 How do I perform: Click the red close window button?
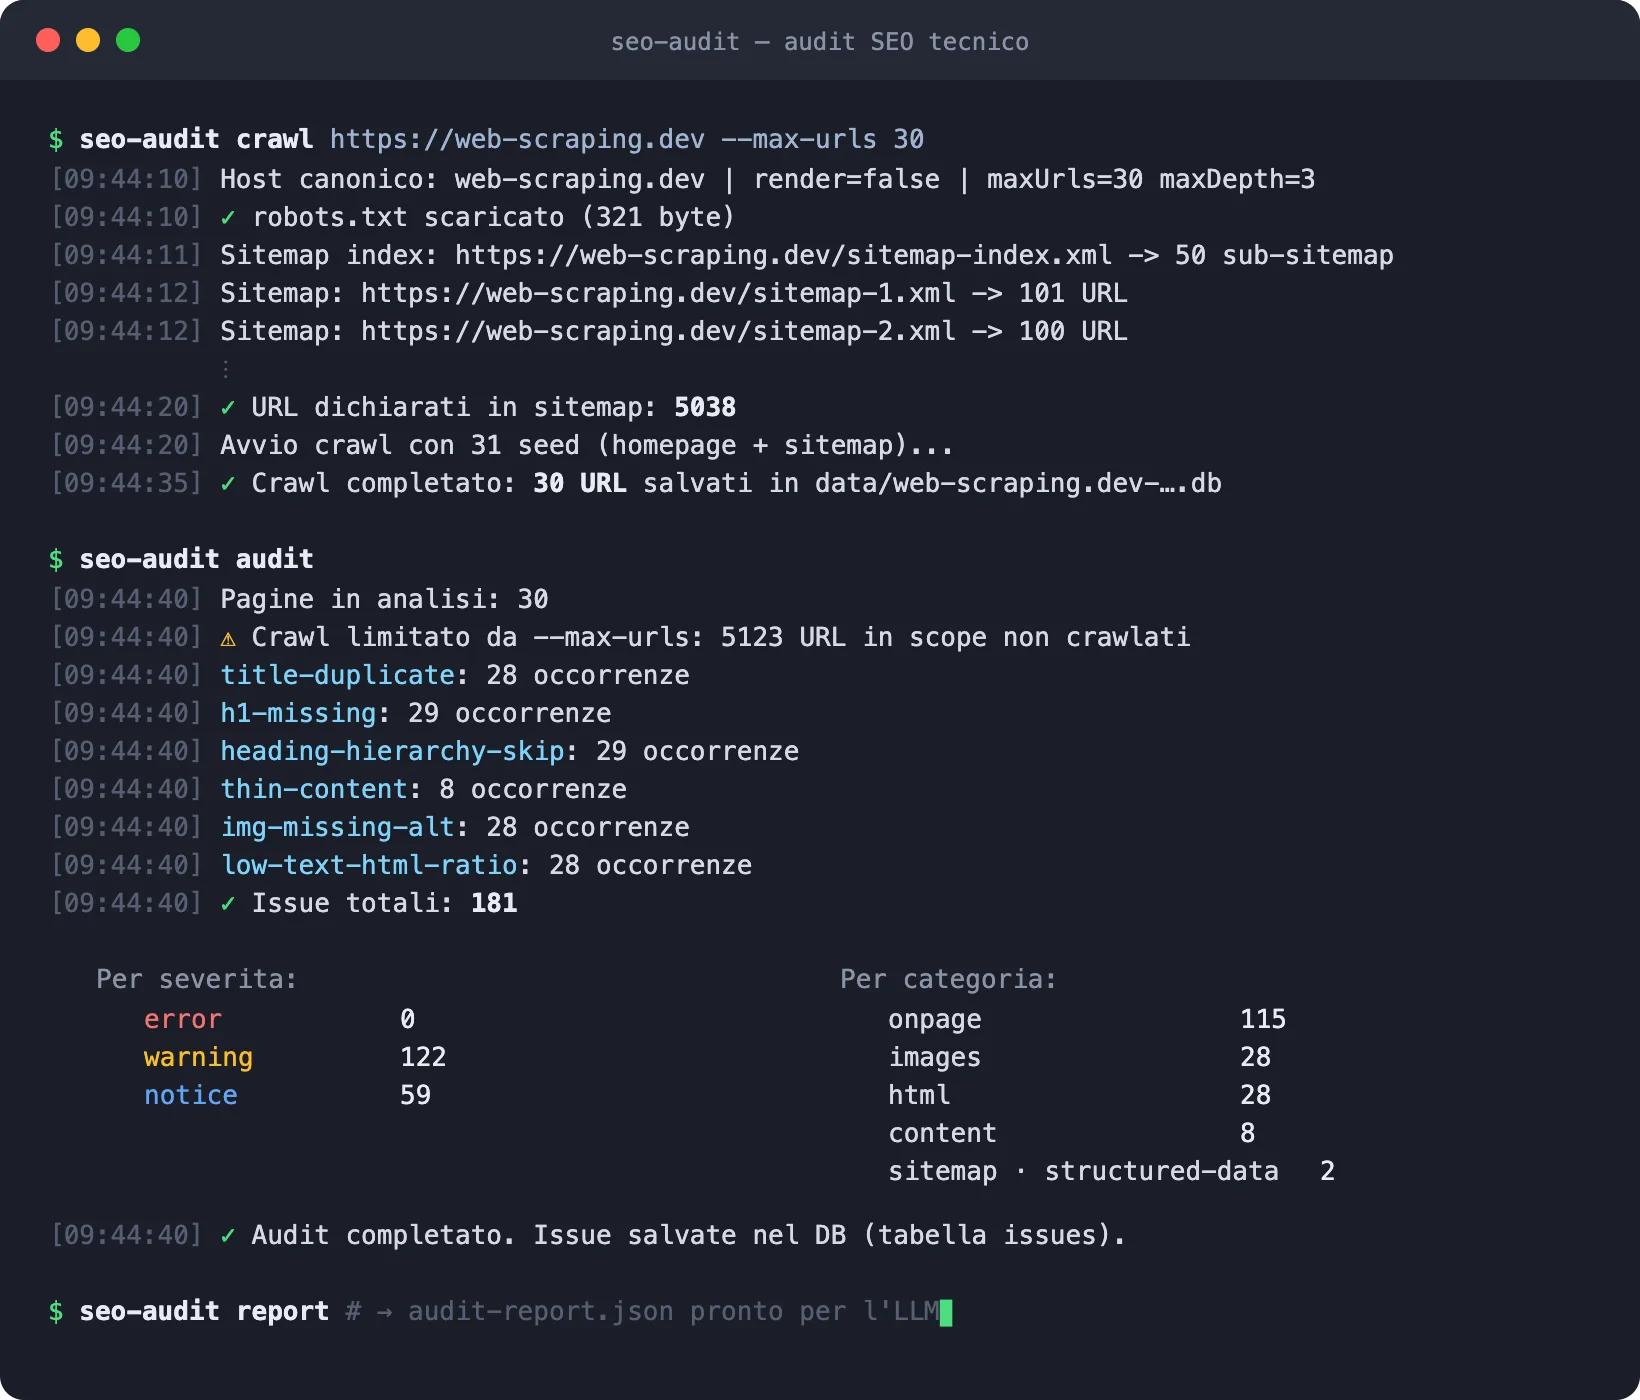point(48,40)
